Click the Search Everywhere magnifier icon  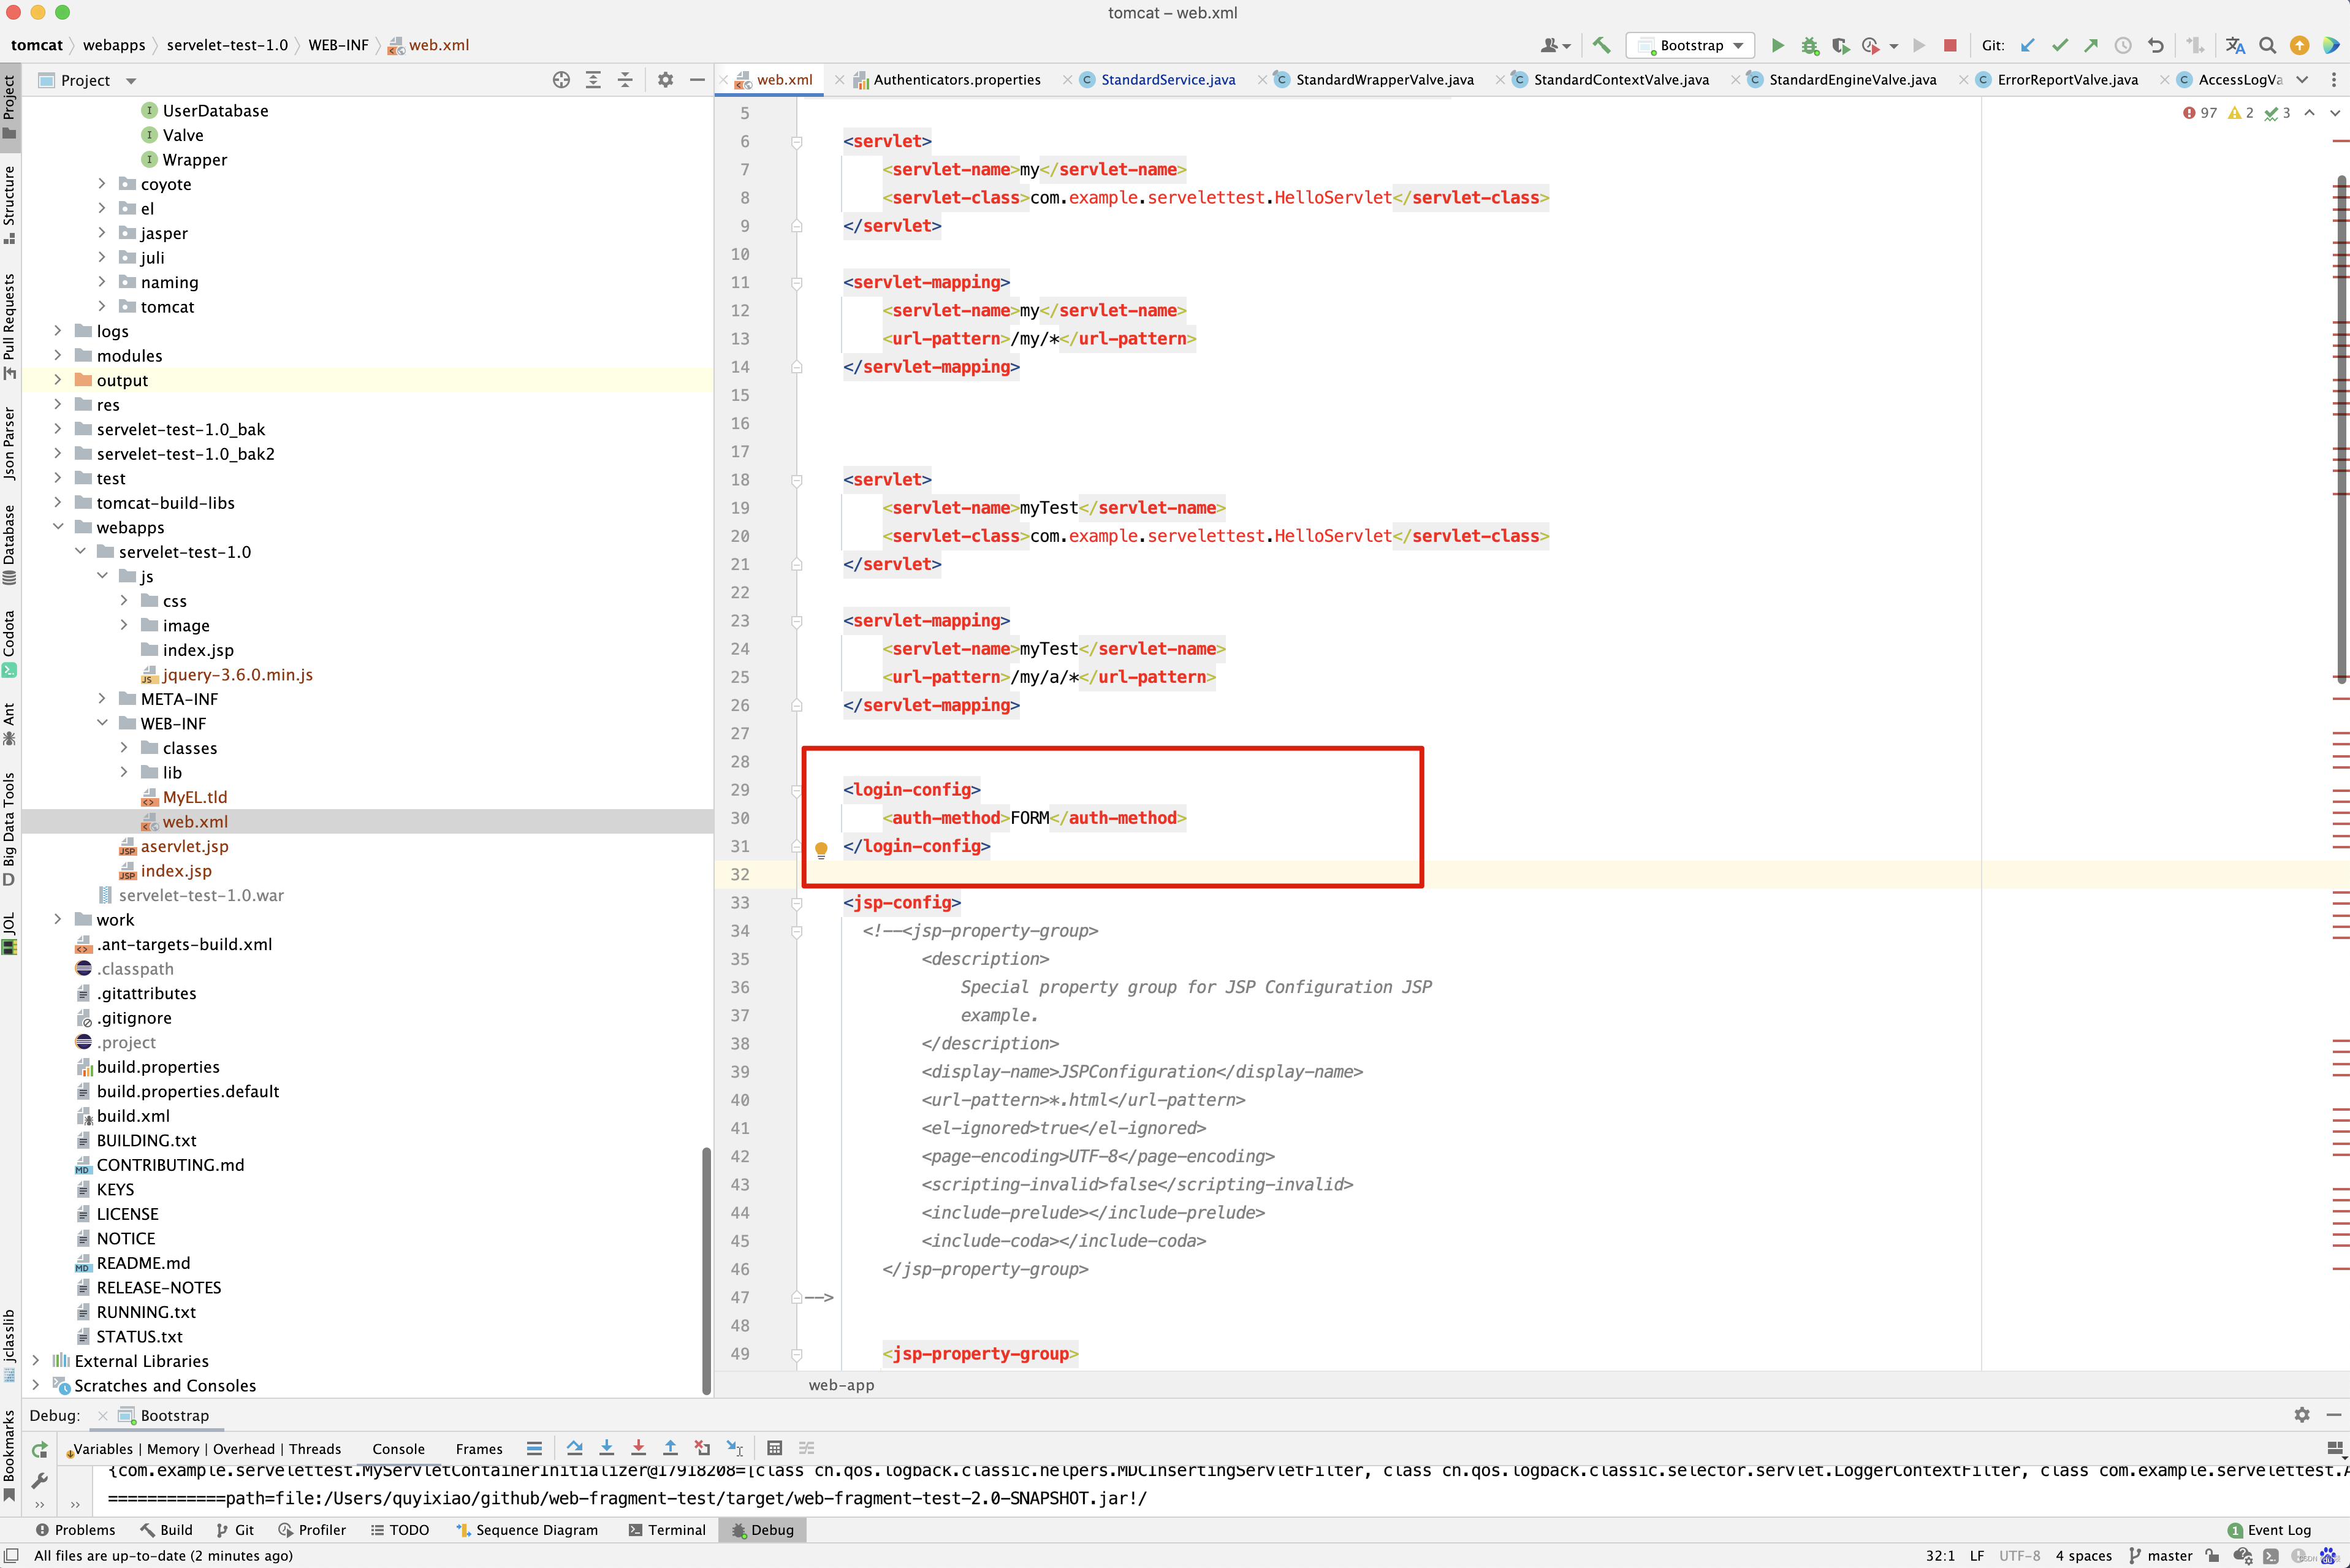point(2267,45)
